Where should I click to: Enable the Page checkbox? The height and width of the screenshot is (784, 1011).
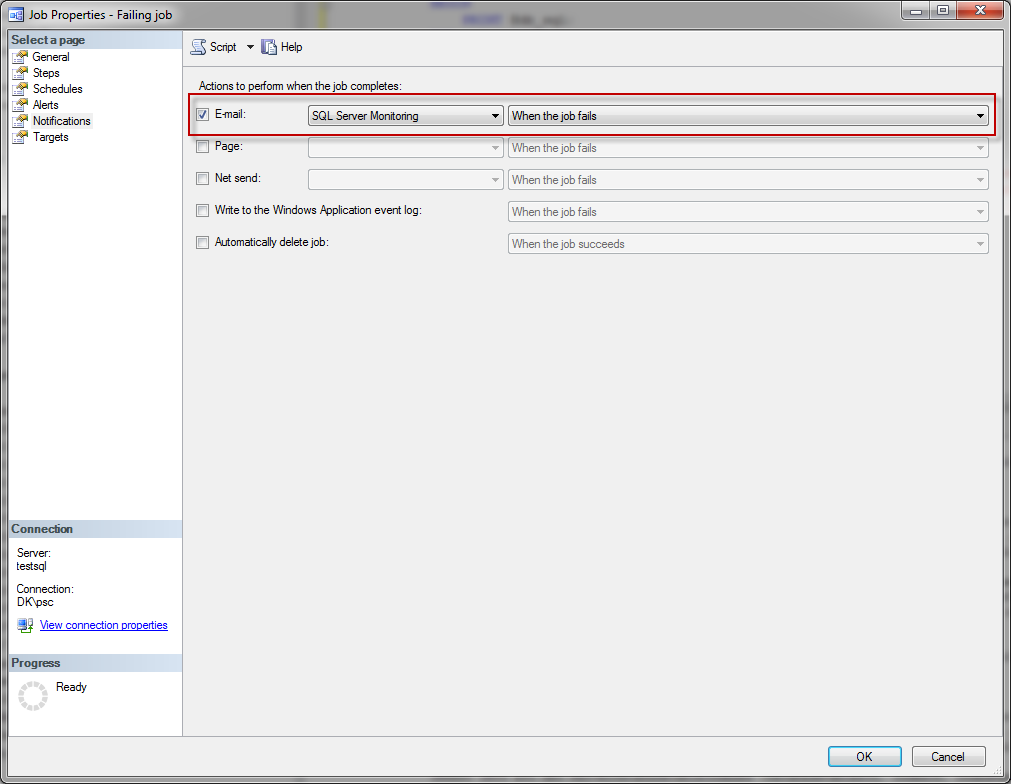tap(202, 146)
